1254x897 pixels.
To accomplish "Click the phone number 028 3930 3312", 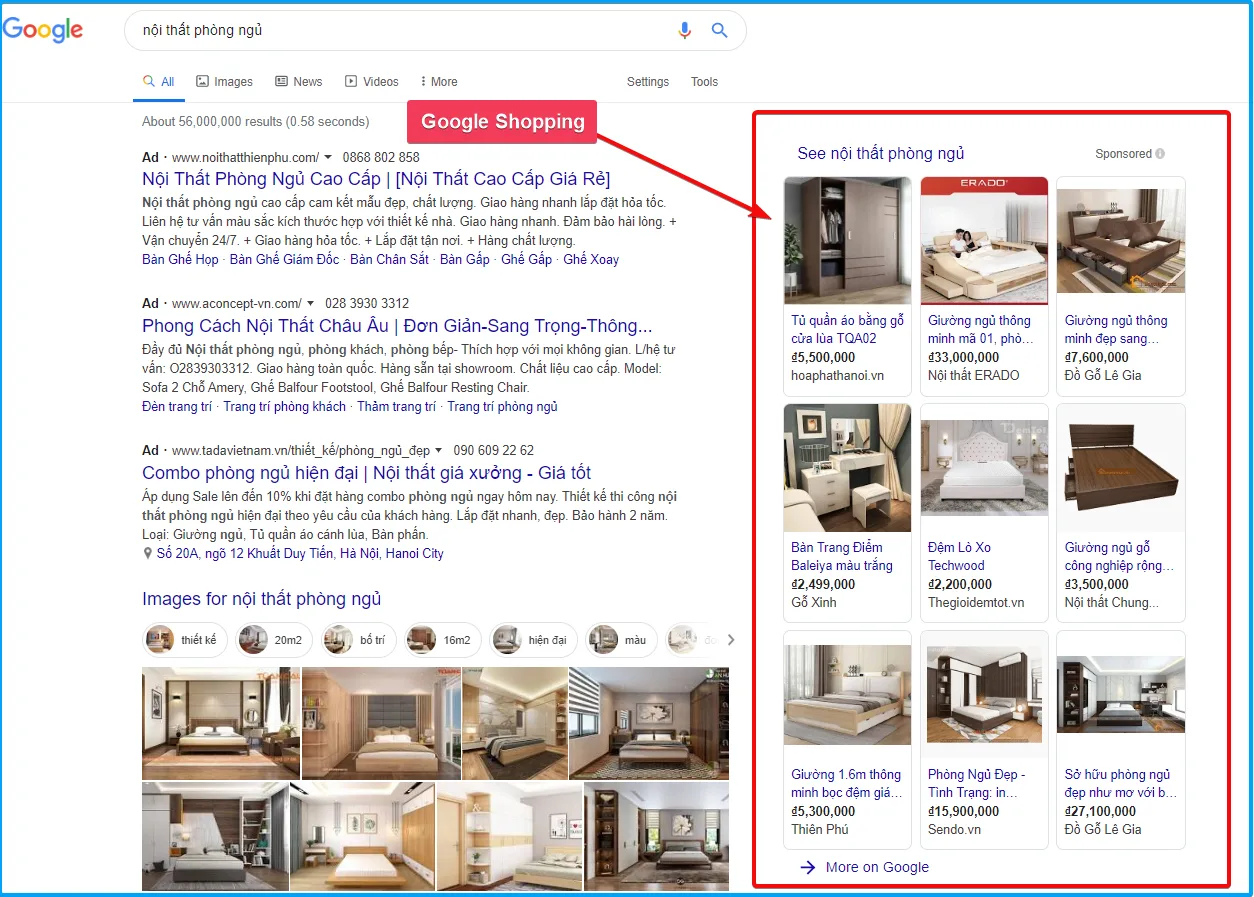I will click(367, 304).
